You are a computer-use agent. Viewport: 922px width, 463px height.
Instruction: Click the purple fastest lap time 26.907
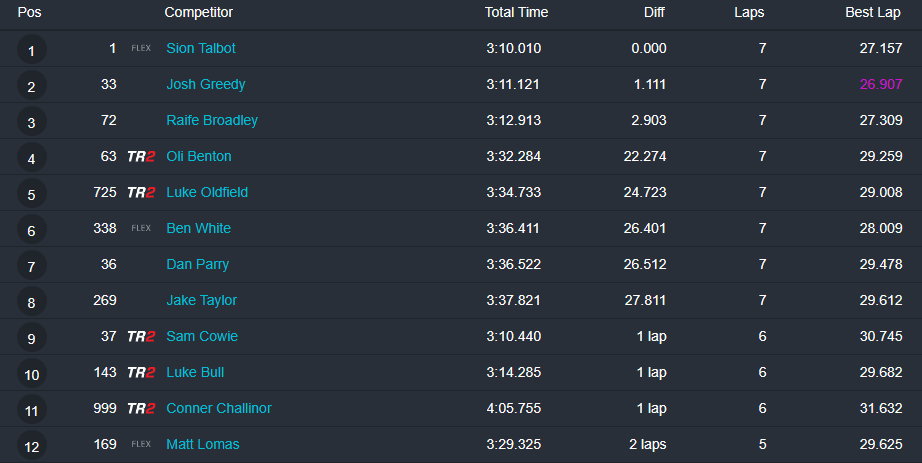click(881, 84)
